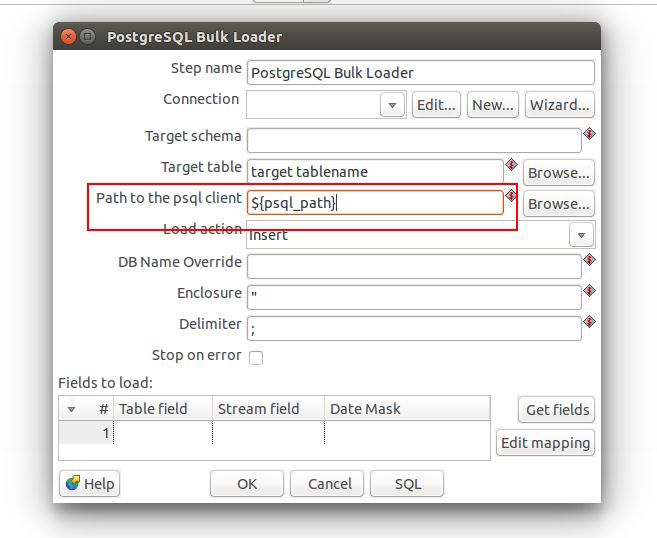This screenshot has height=538, width=657.
Task: Click row 1 Stream field cell
Action: [269, 432]
